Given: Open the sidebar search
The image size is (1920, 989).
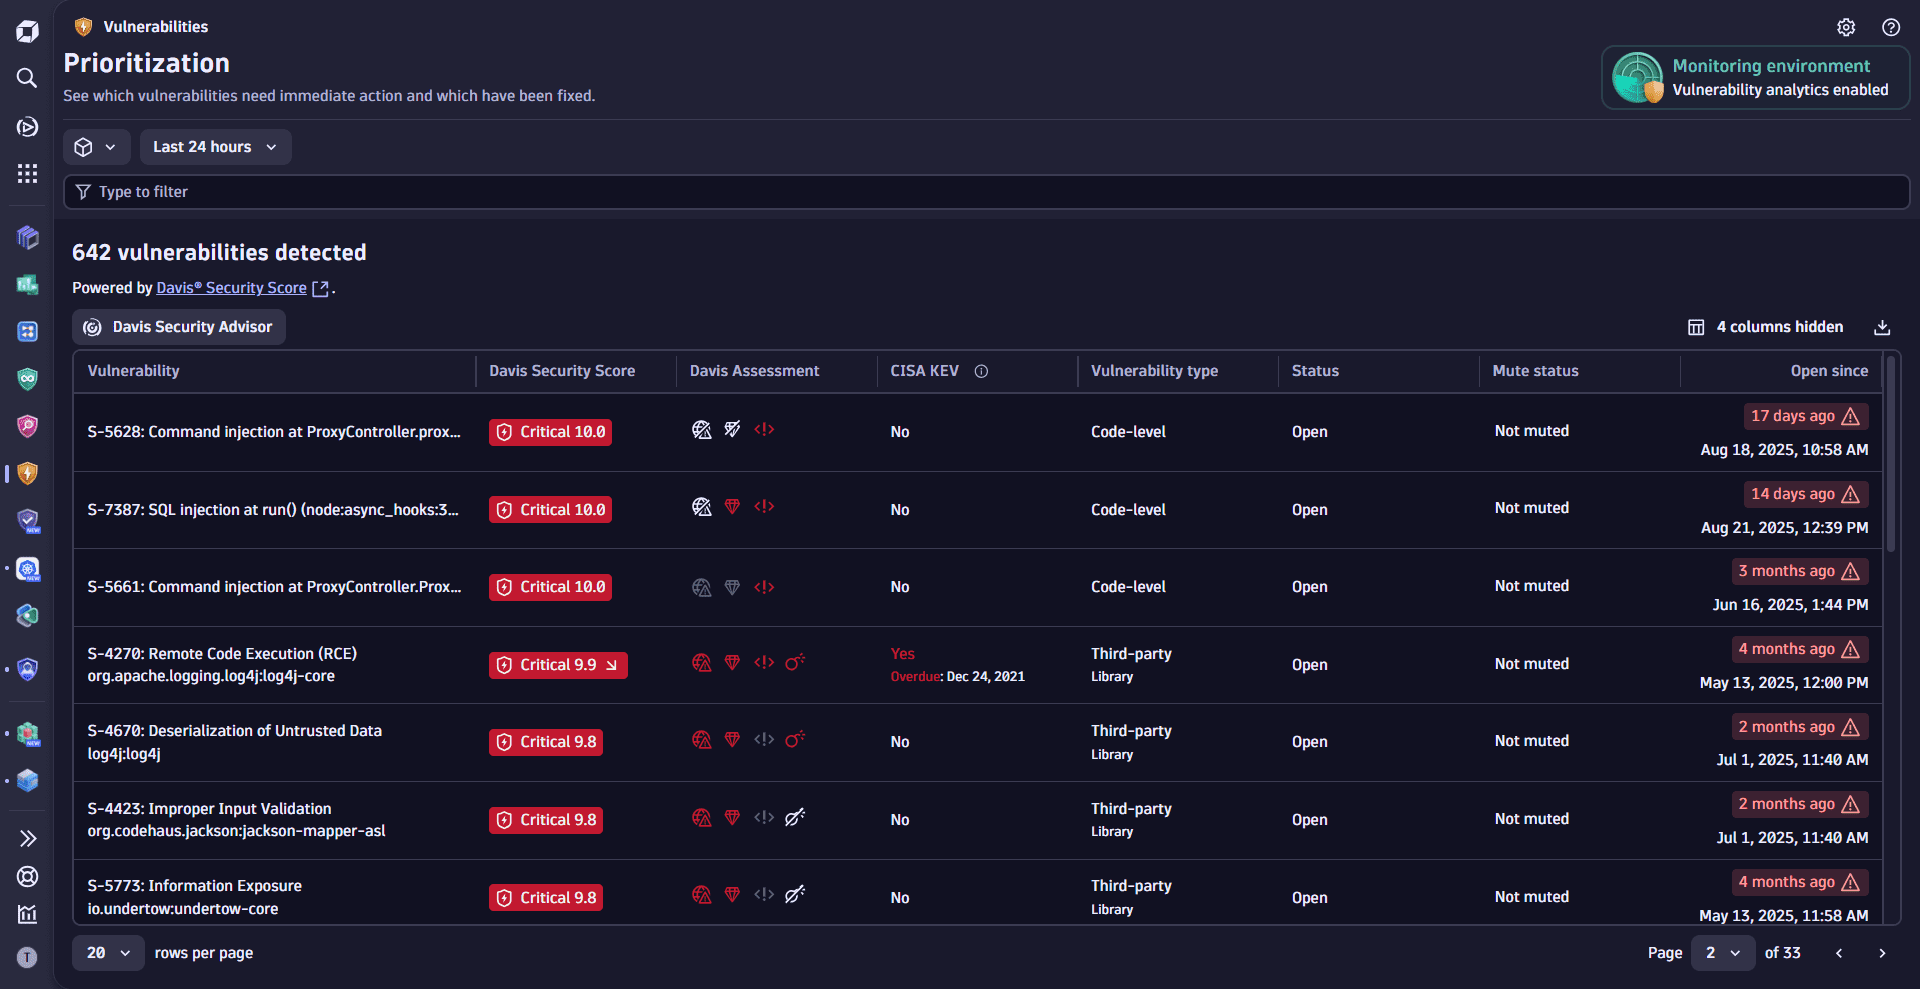Looking at the screenshot, I should 27,78.
